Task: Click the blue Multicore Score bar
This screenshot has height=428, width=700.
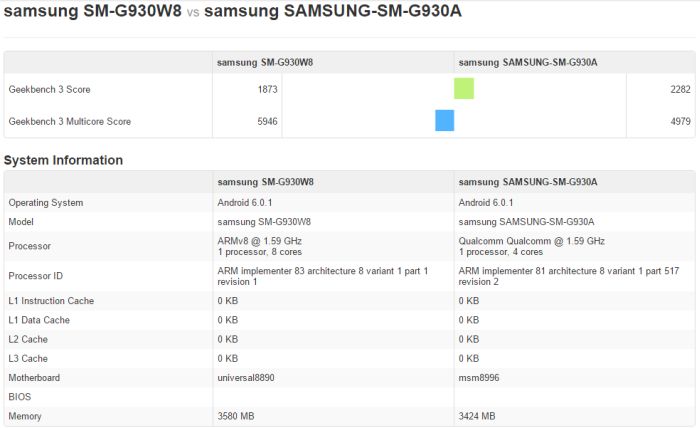Action: pos(444,121)
